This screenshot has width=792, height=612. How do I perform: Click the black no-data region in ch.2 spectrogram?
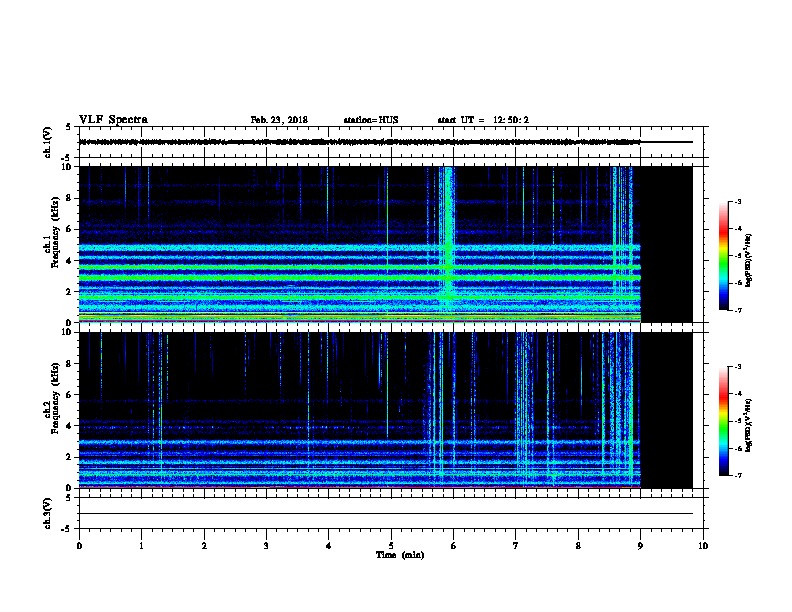667,410
